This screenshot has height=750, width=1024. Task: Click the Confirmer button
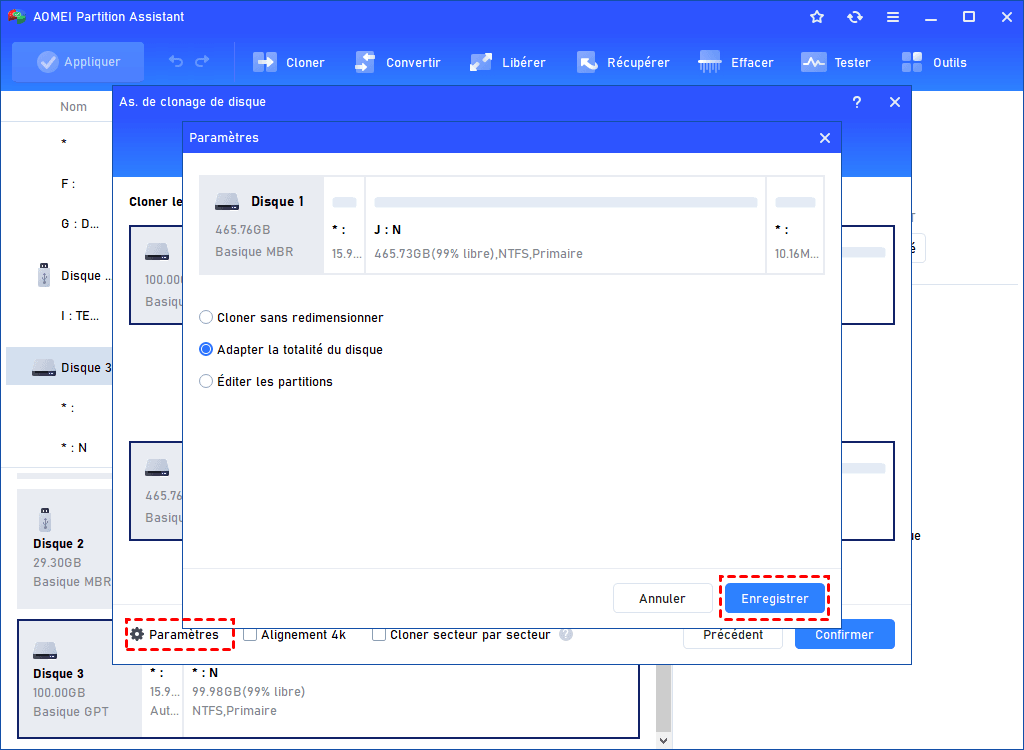point(844,634)
